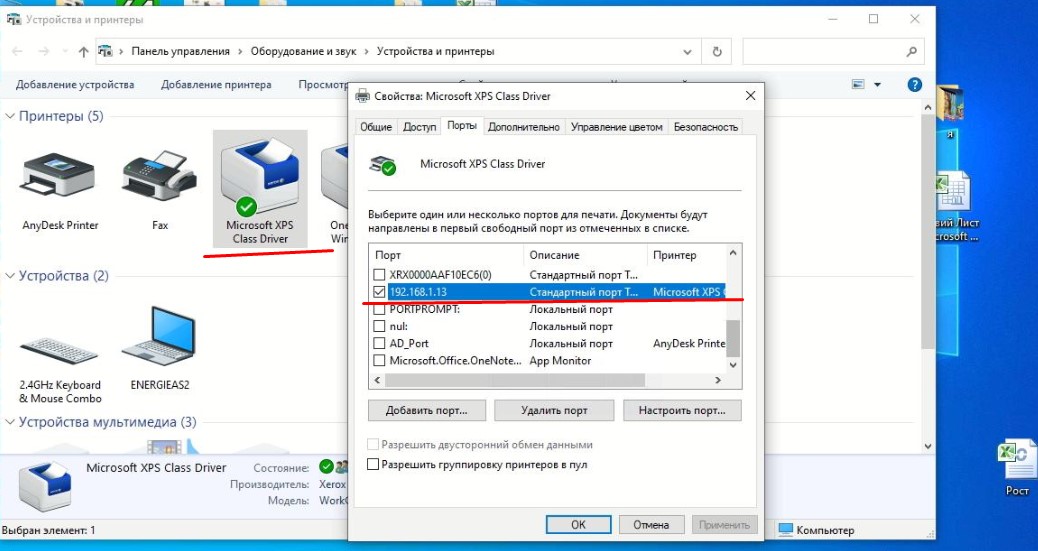This screenshot has height=551, width=1038.
Task: Collapse the Принтеры (5) group
Action: (x=10, y=117)
